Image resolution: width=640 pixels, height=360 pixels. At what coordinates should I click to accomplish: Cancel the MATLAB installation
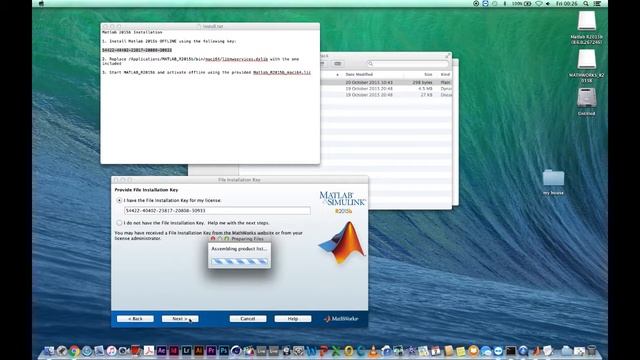coord(248,319)
